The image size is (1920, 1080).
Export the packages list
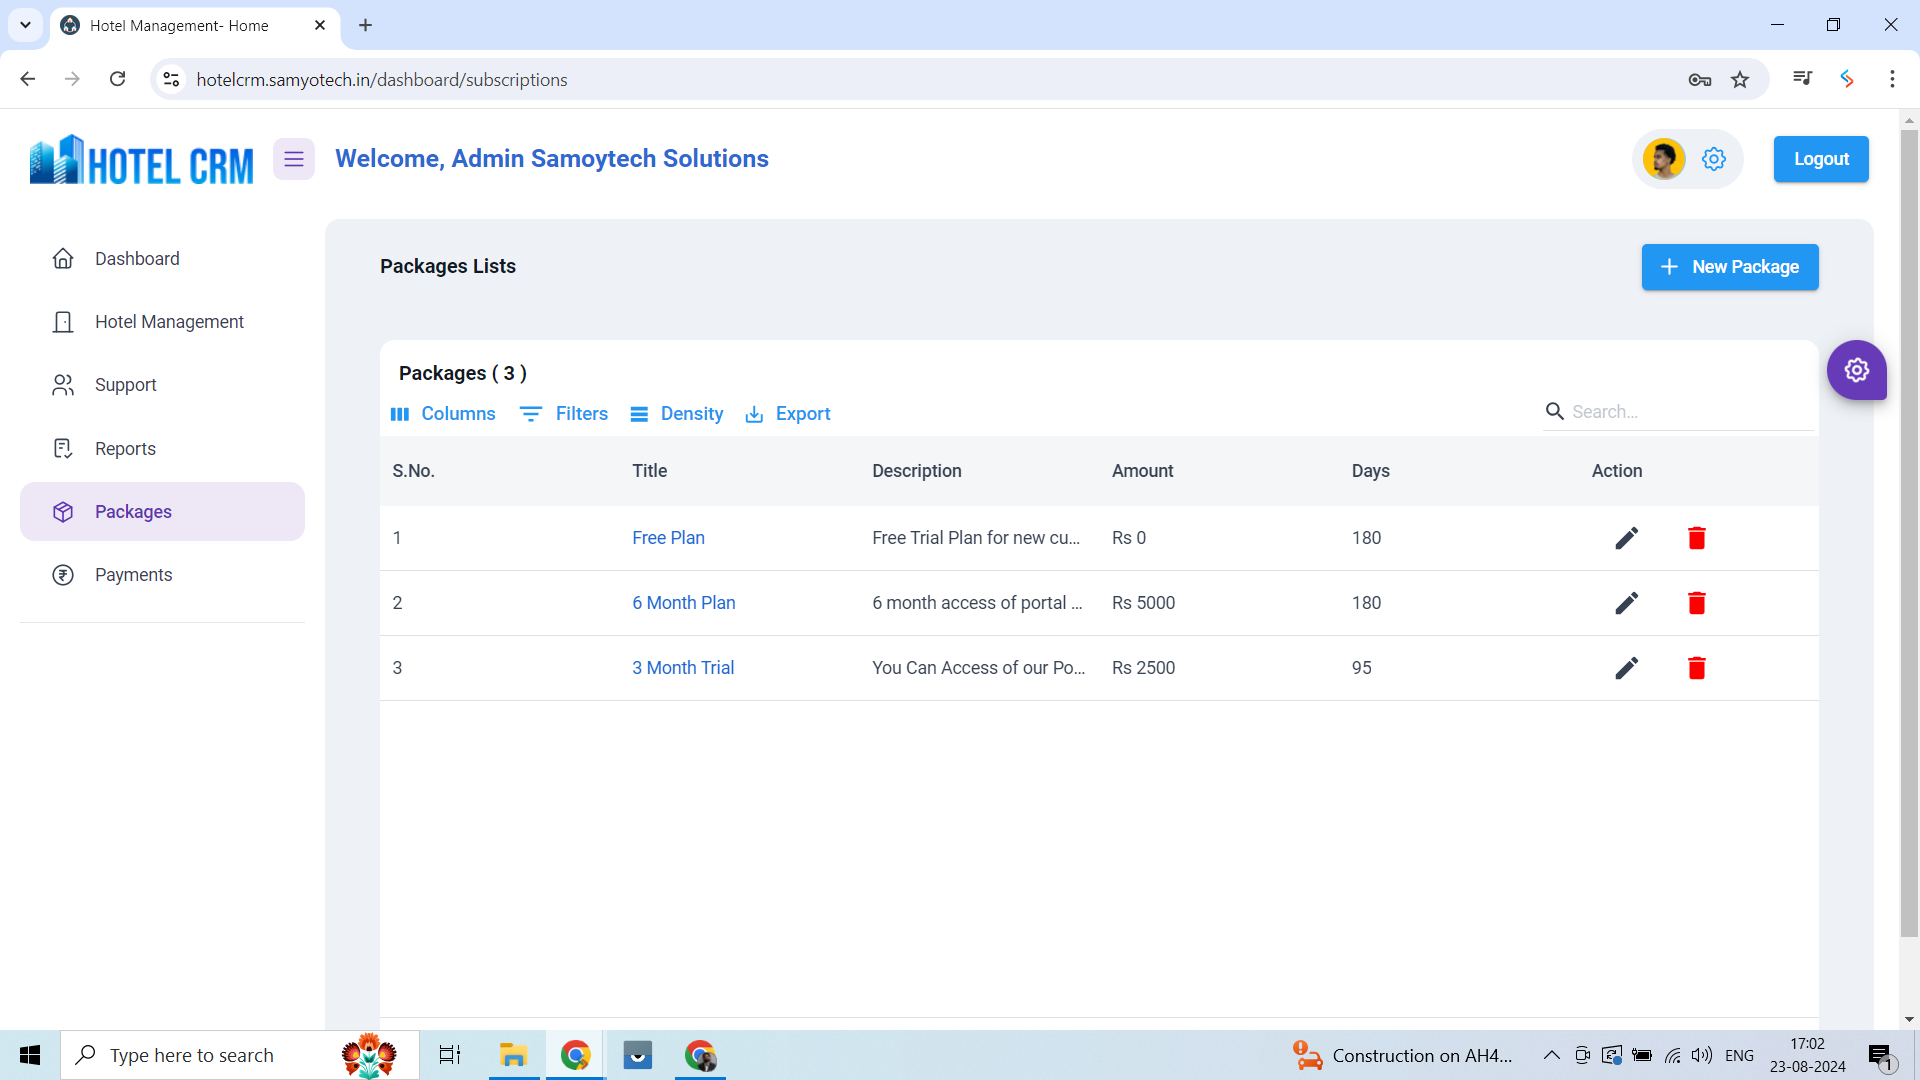[788, 413]
